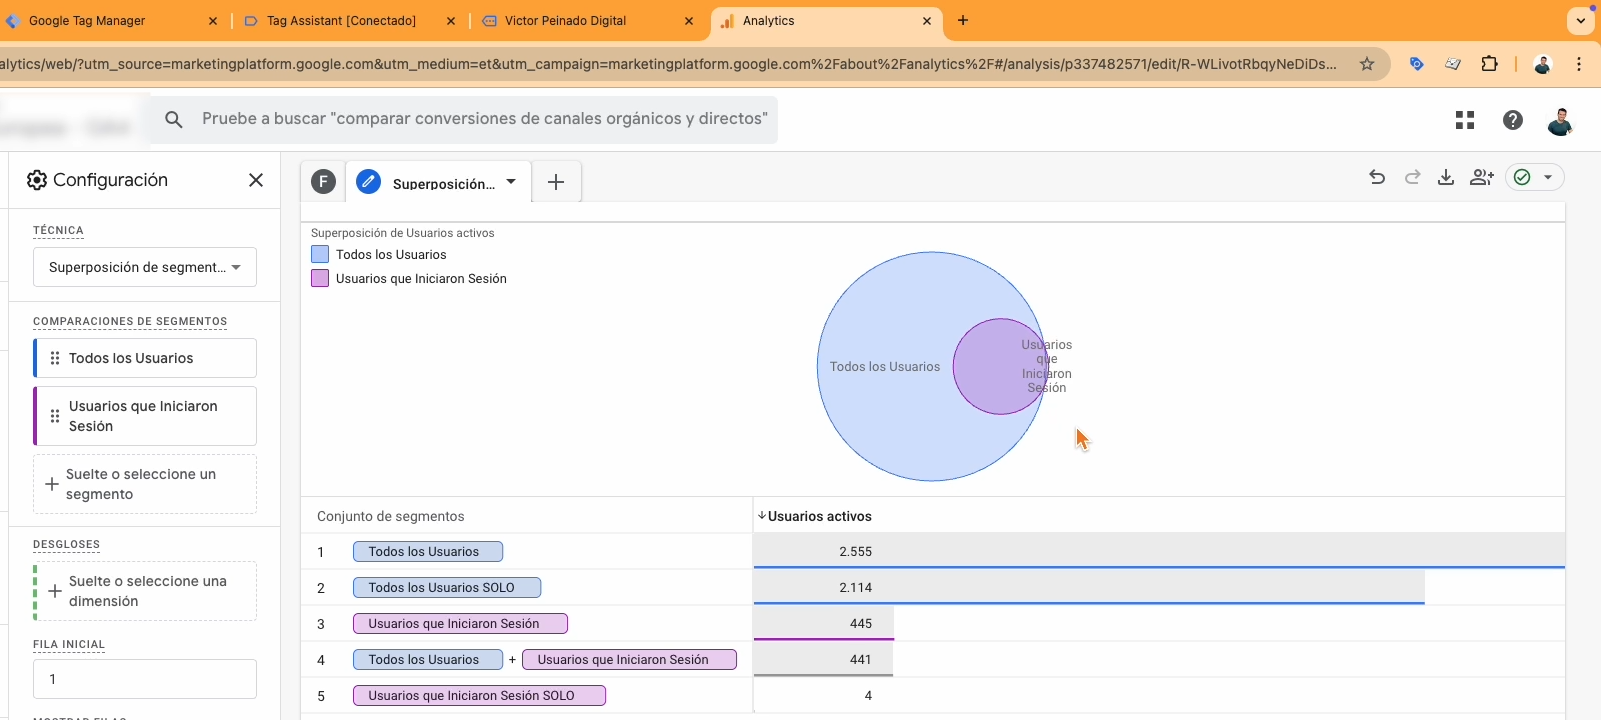Close the Configuración panel

pyautogui.click(x=256, y=180)
